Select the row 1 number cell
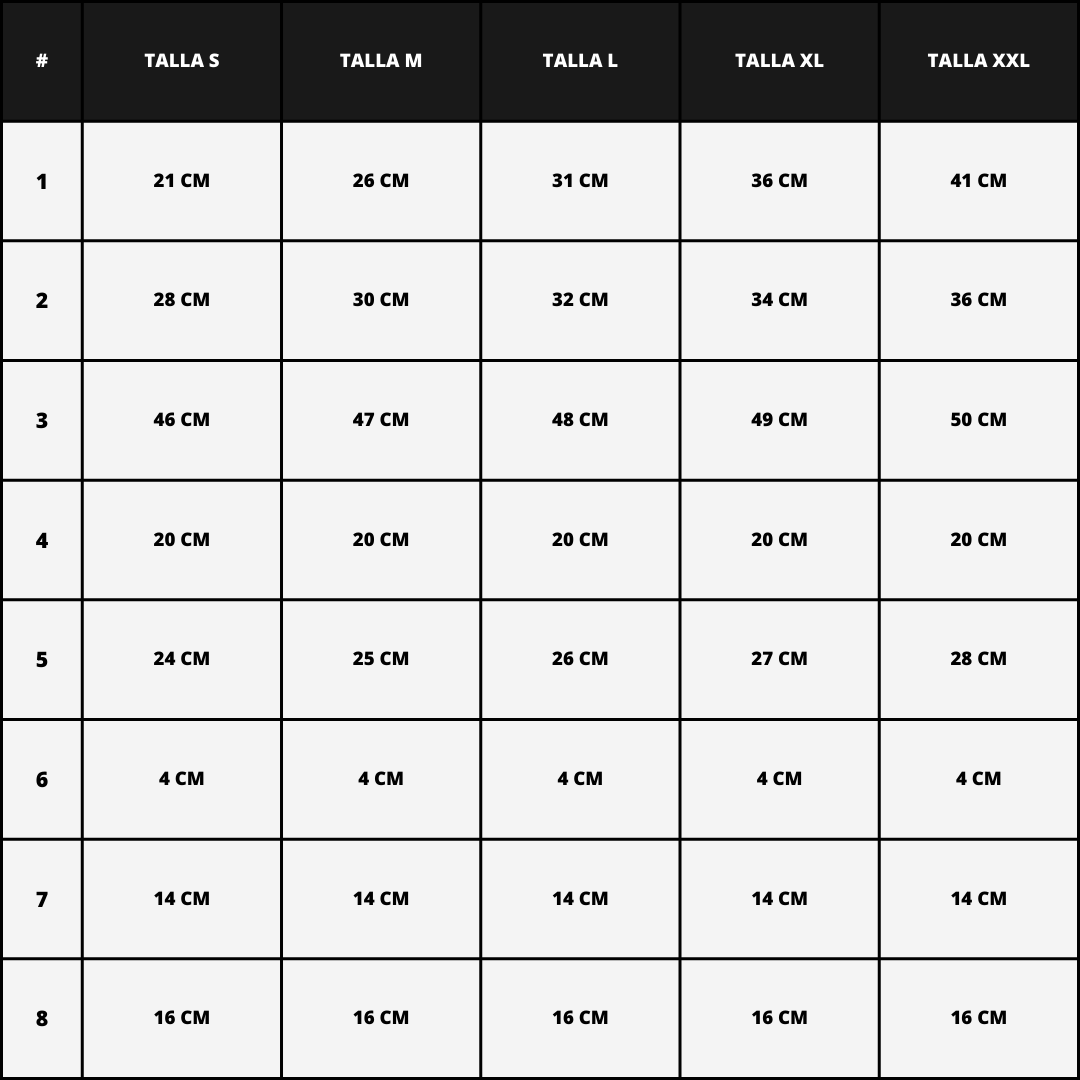Image resolution: width=1080 pixels, height=1080 pixels. (x=42, y=181)
